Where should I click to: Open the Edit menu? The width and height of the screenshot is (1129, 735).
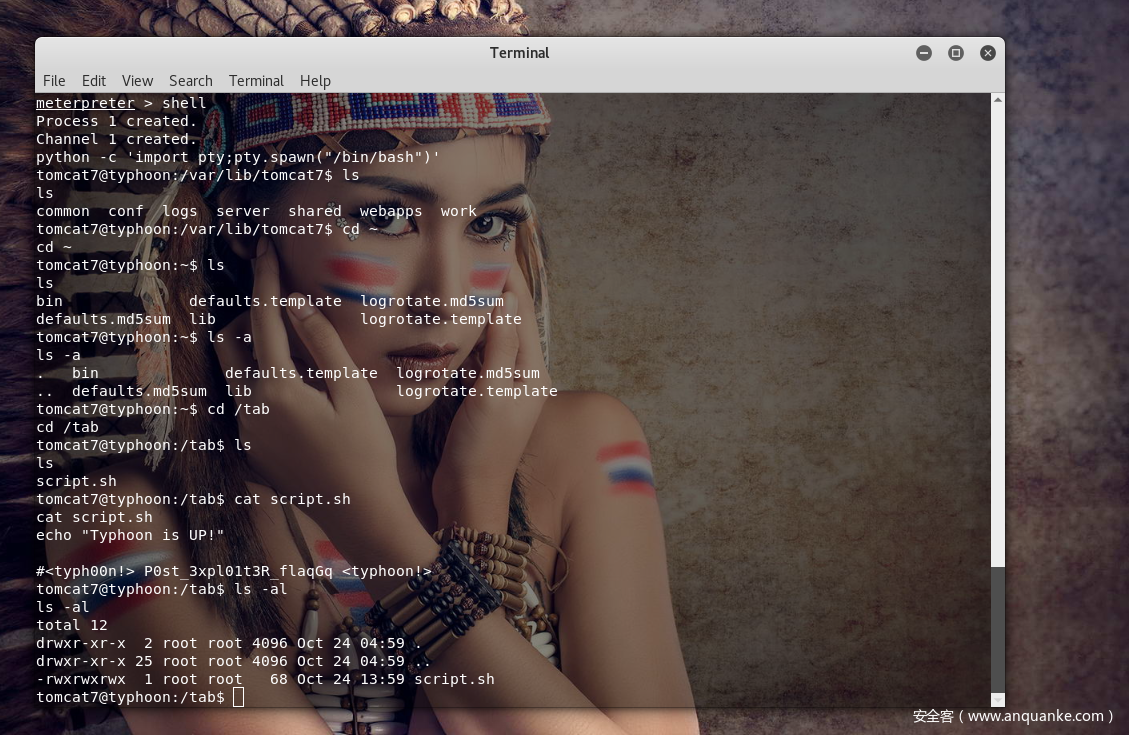[94, 81]
